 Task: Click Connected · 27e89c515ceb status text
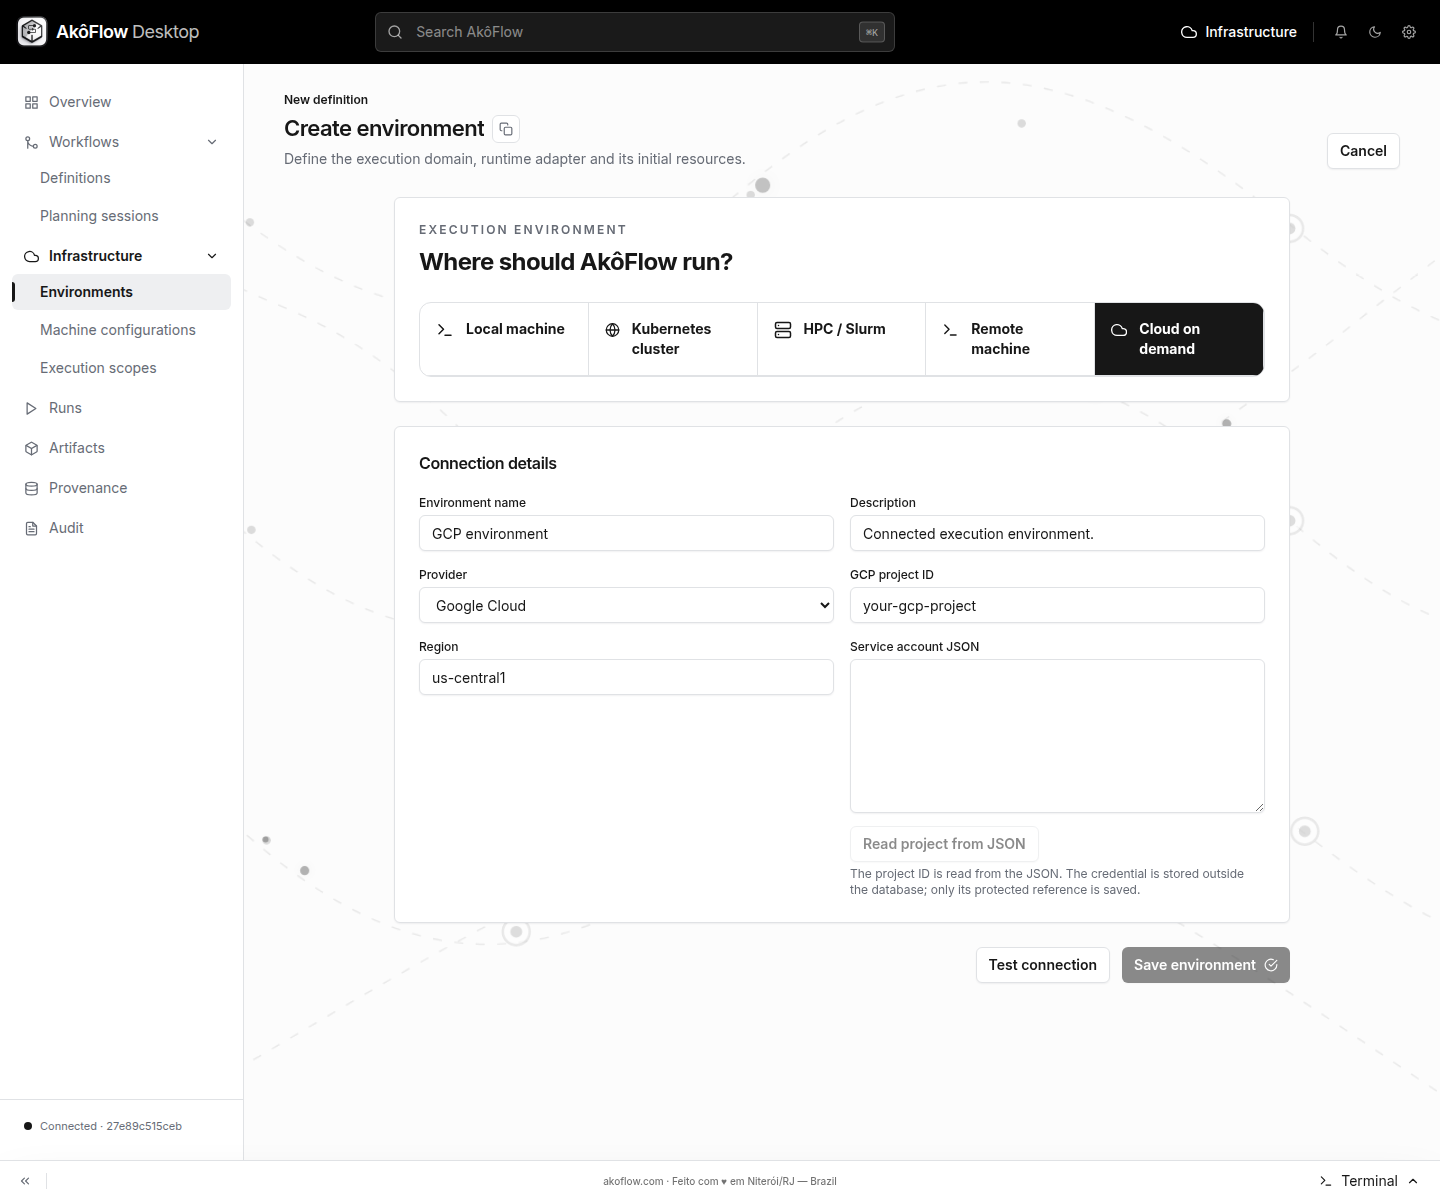[111, 1126]
